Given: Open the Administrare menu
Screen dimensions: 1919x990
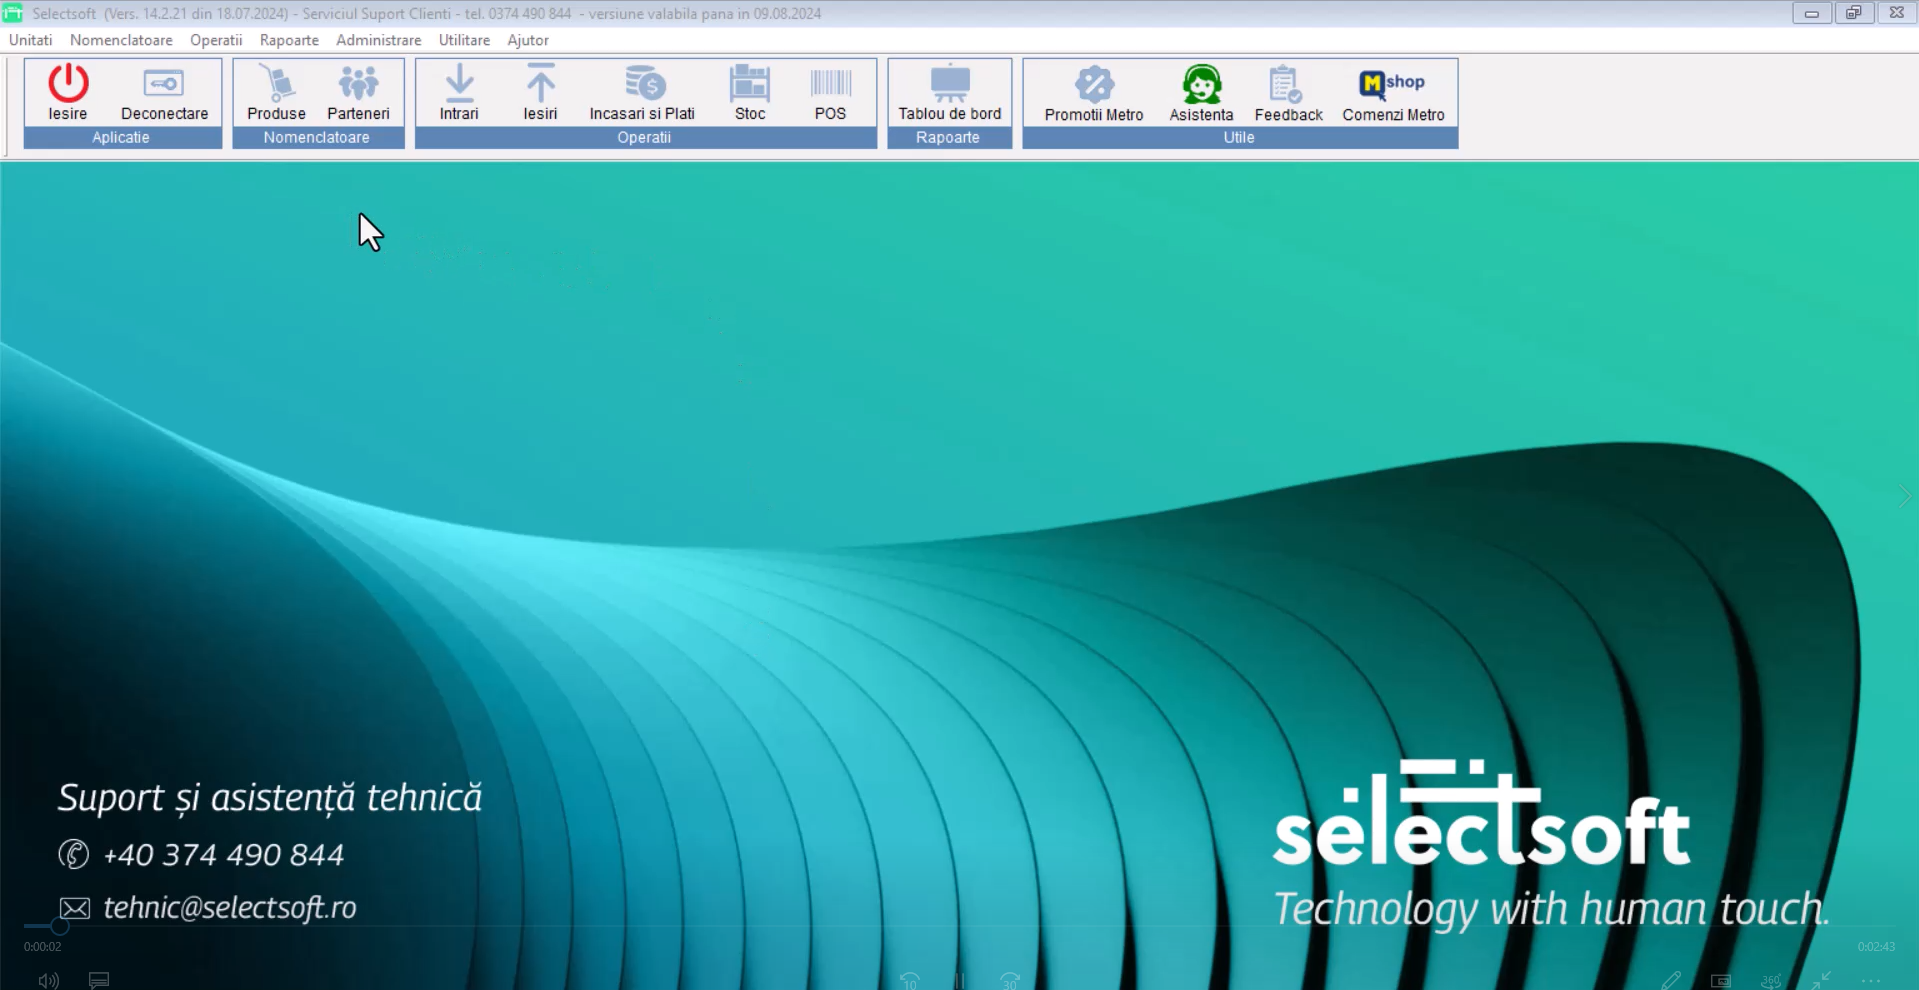Looking at the screenshot, I should pyautogui.click(x=378, y=40).
